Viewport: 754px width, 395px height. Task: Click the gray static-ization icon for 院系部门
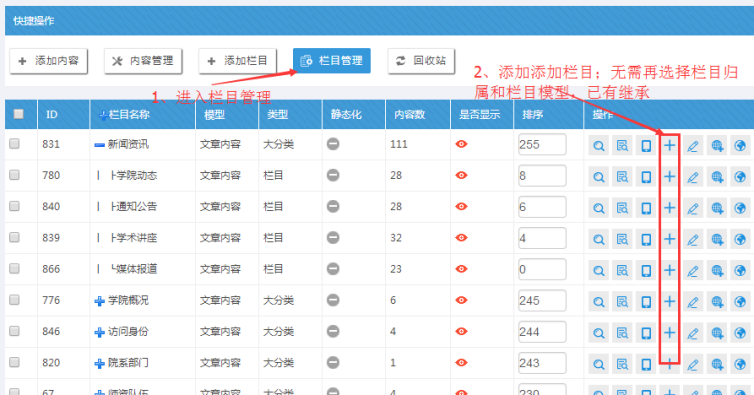click(333, 363)
